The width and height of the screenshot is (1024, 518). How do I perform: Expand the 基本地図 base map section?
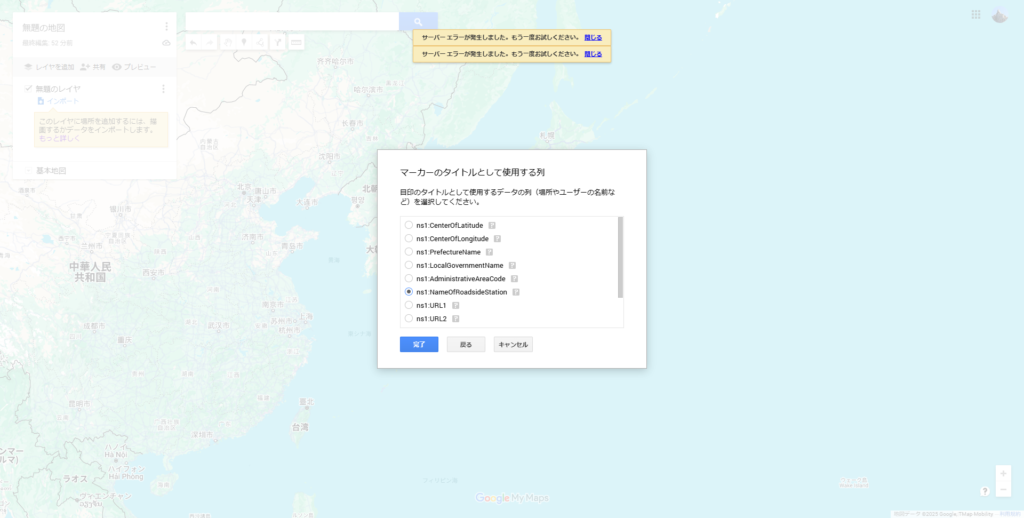[x=28, y=170]
